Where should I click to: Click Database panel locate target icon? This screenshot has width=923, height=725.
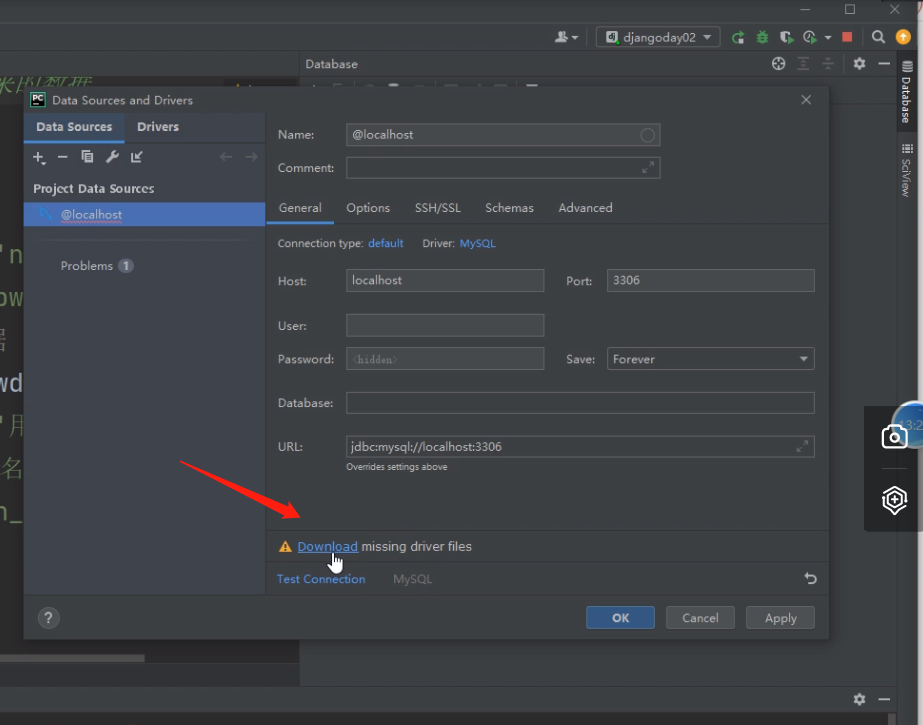pyautogui.click(x=778, y=64)
